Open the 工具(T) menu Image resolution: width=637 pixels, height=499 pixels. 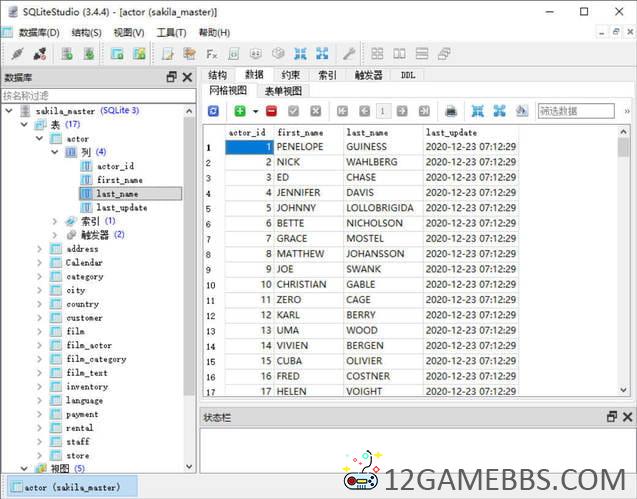pos(171,32)
